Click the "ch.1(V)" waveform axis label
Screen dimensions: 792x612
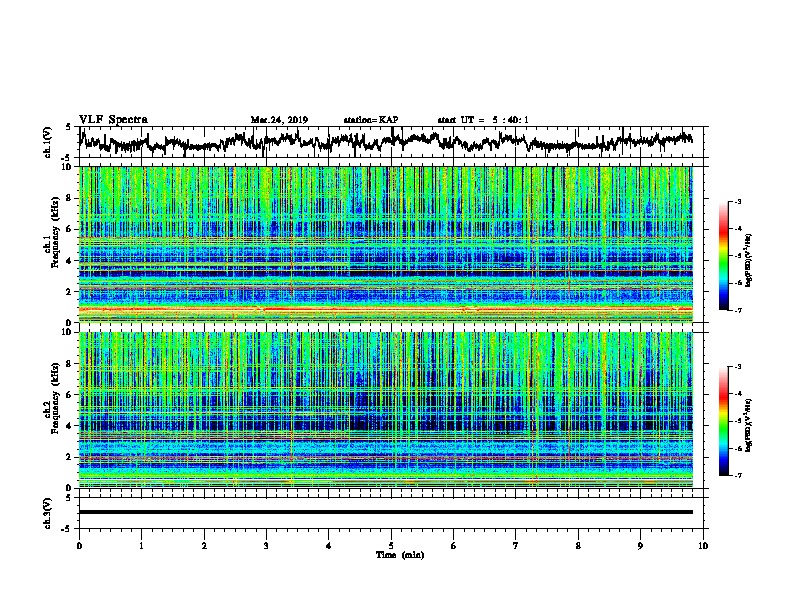(47, 142)
